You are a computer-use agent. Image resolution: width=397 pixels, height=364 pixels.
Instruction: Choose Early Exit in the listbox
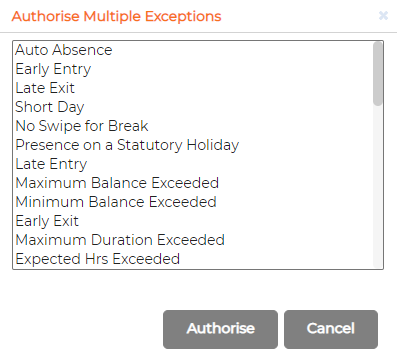pyautogui.click(x=193, y=221)
